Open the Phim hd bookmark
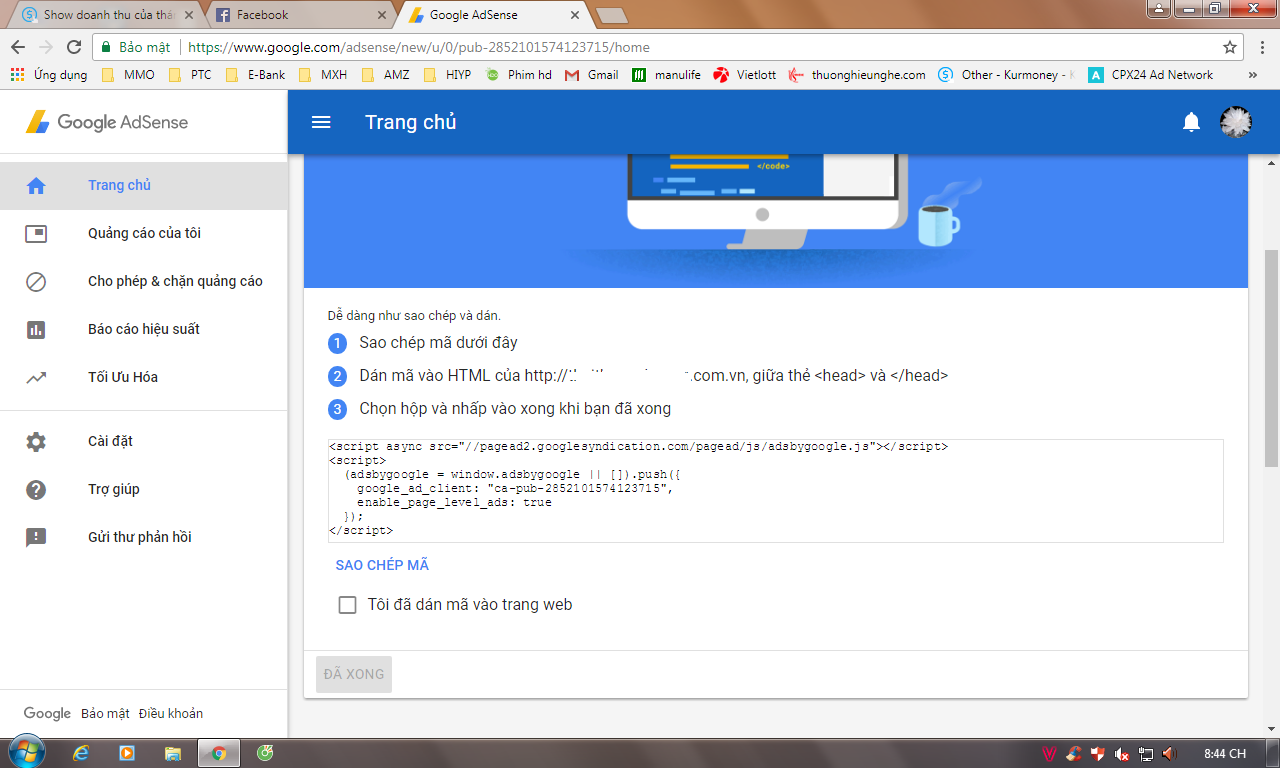The image size is (1280, 768). (518, 75)
